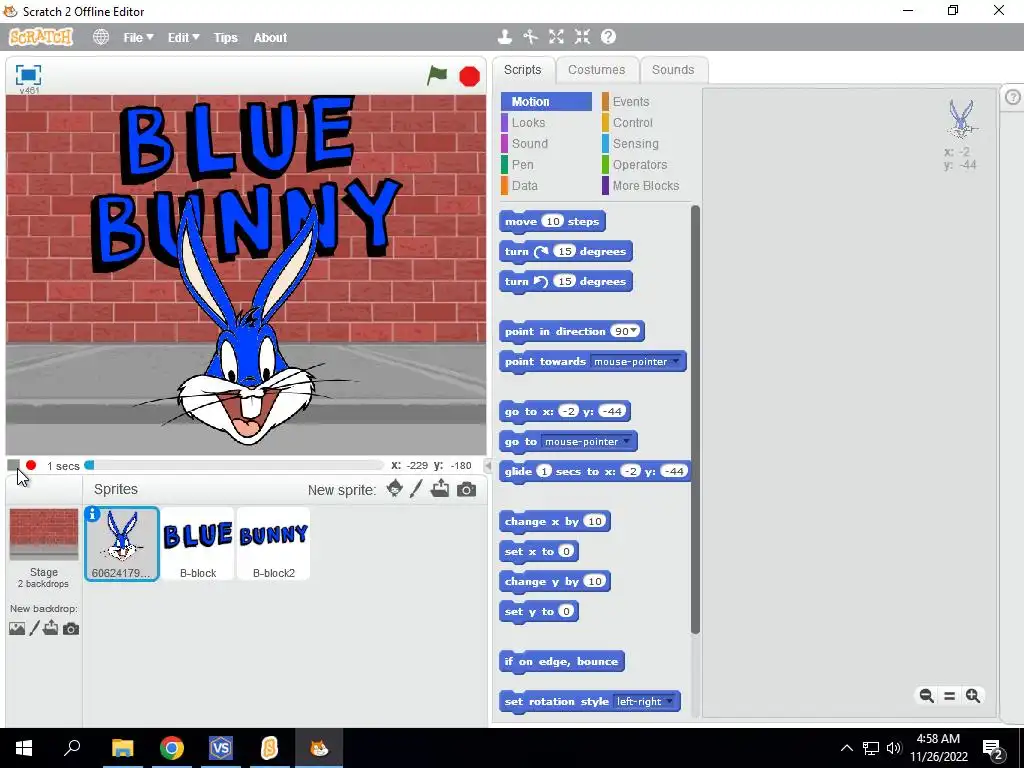Zoom out scripts area

coord(926,696)
